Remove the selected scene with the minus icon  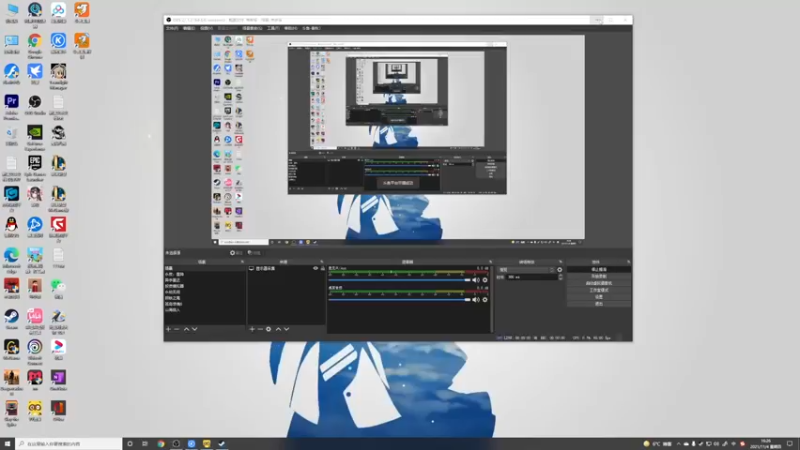(177, 329)
